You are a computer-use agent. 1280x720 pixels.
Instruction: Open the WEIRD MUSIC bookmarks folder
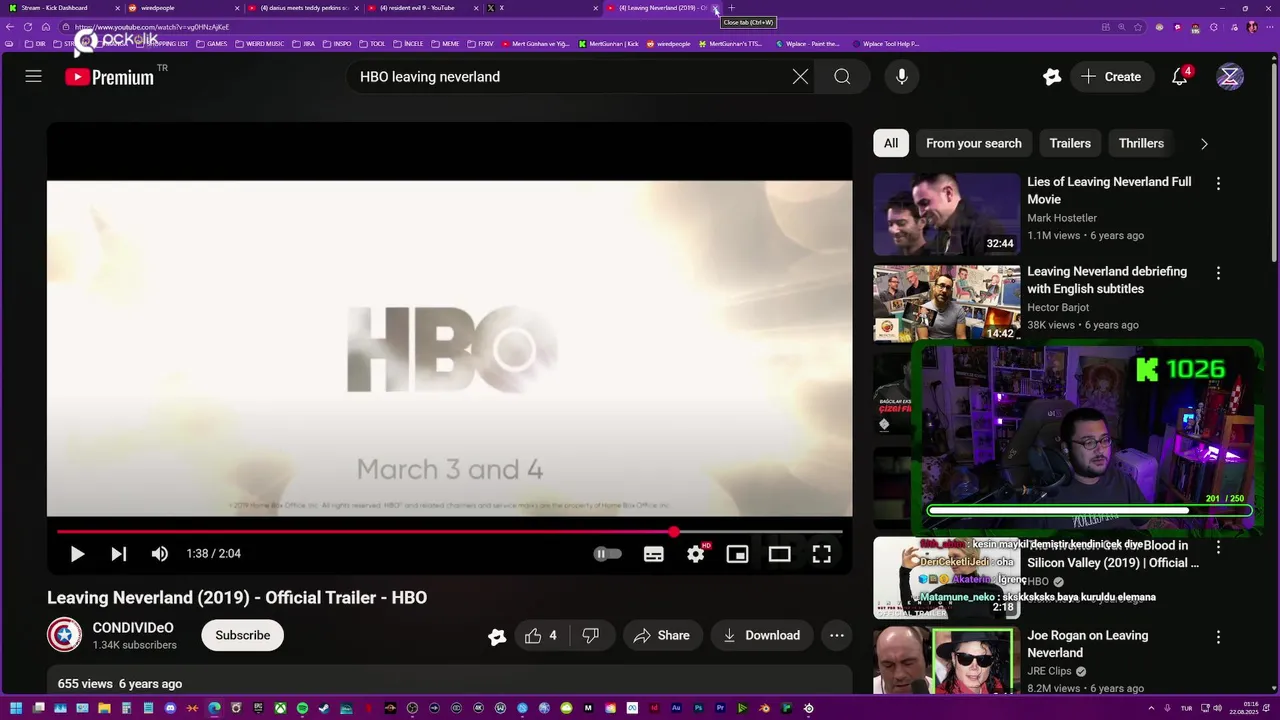click(260, 44)
